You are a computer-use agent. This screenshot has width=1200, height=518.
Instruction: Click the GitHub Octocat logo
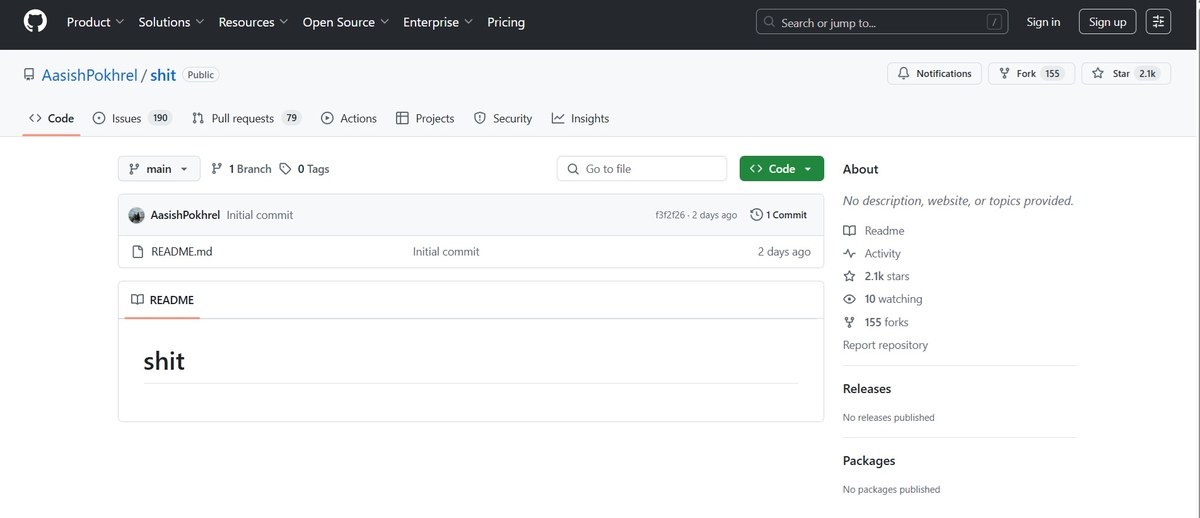(35, 21)
